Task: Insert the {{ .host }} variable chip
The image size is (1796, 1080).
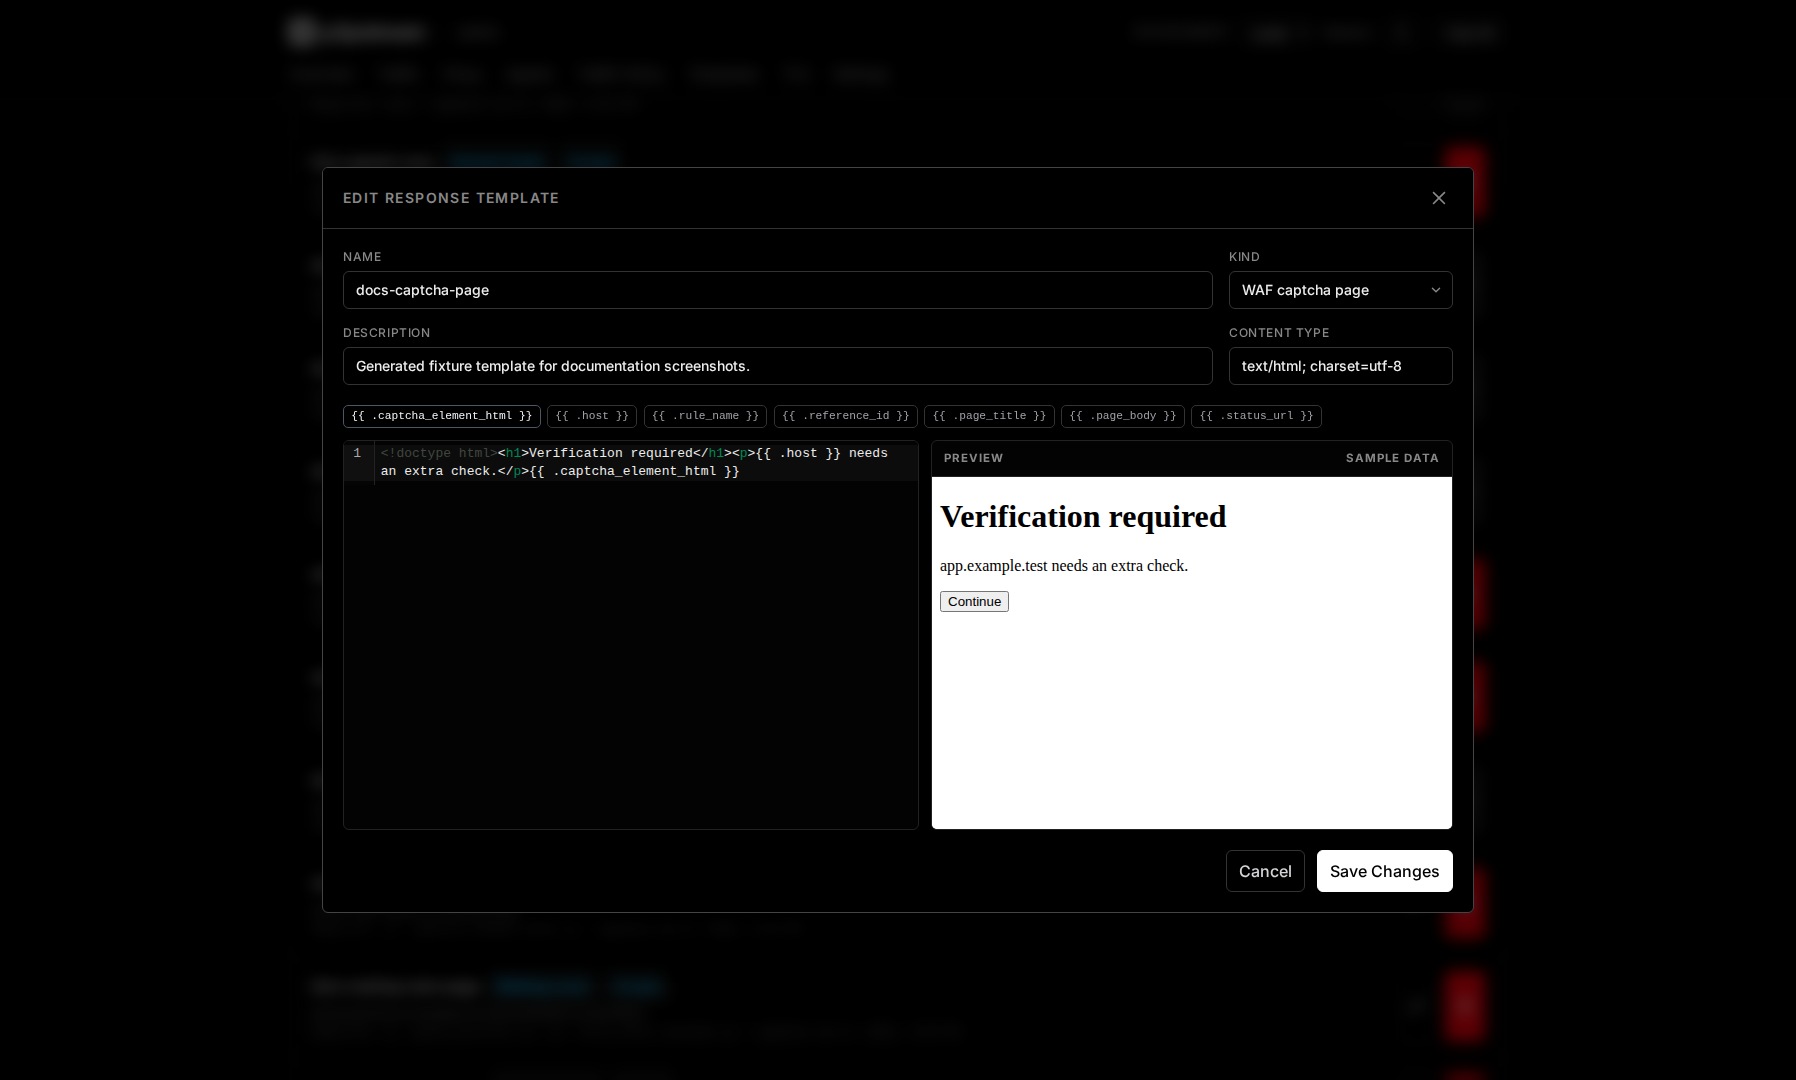Action: point(592,416)
